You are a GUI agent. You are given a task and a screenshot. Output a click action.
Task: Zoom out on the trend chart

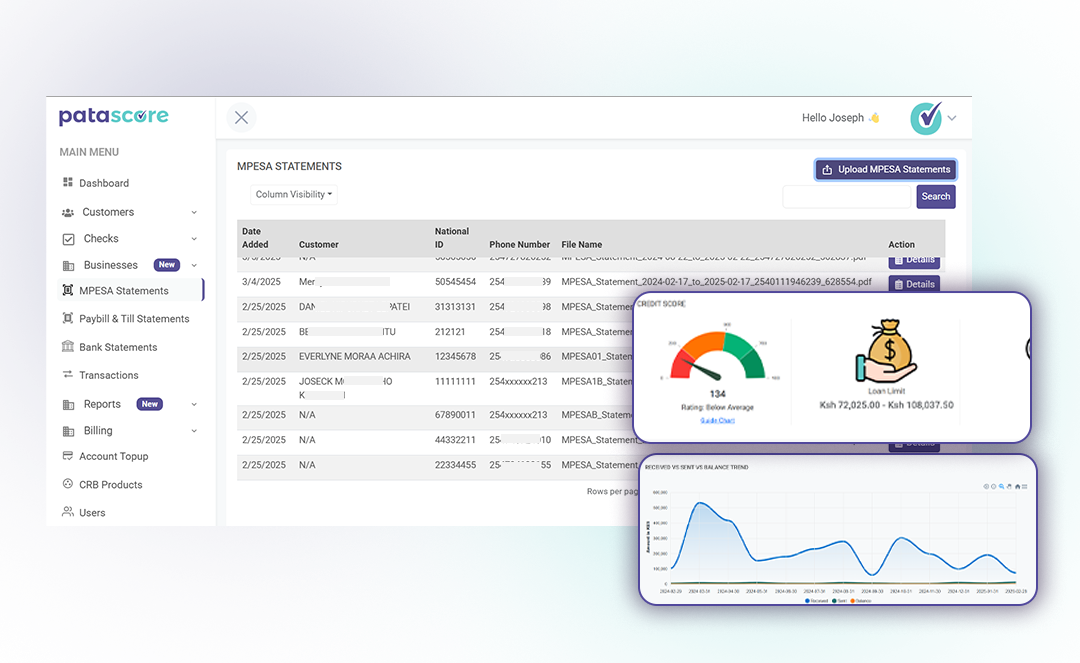(993, 486)
